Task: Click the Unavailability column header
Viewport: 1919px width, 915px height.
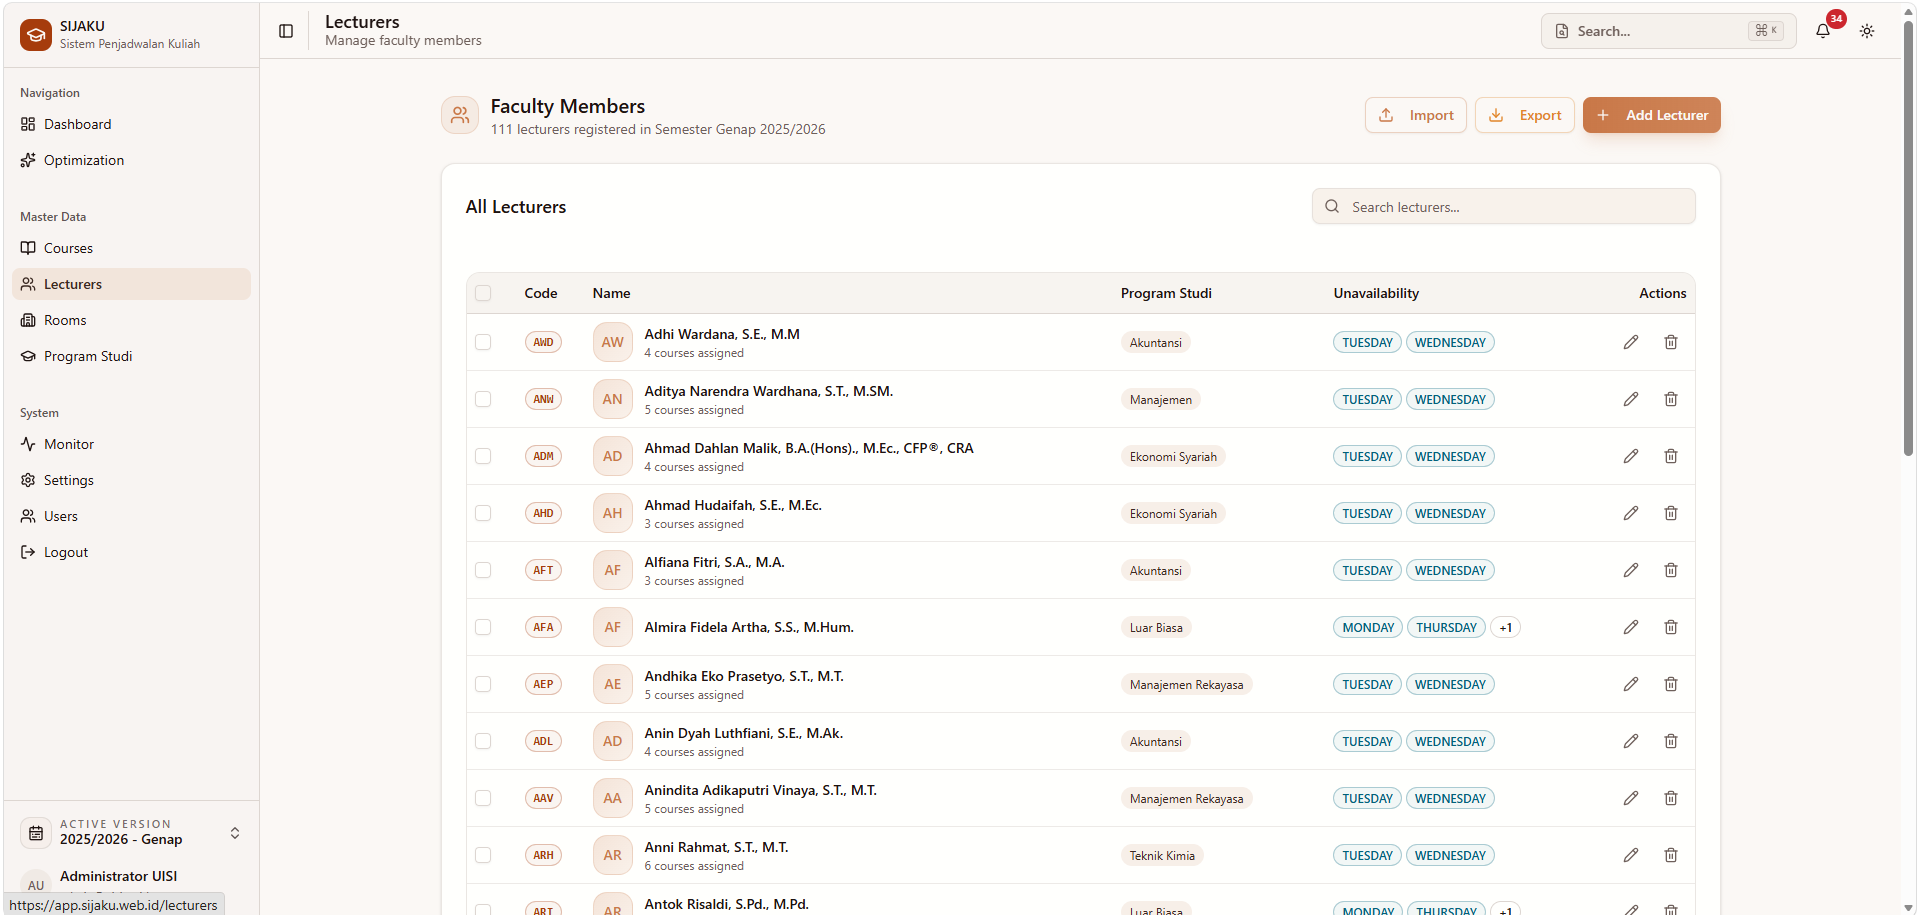Action: click(1376, 293)
